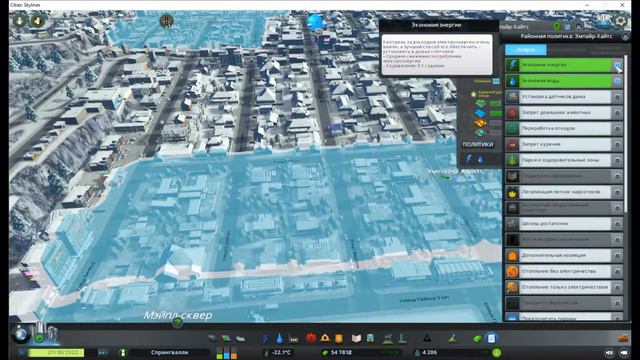Click the highlighted Policies icon in the bottom toolbar
640x360 pixels.
tap(491, 338)
